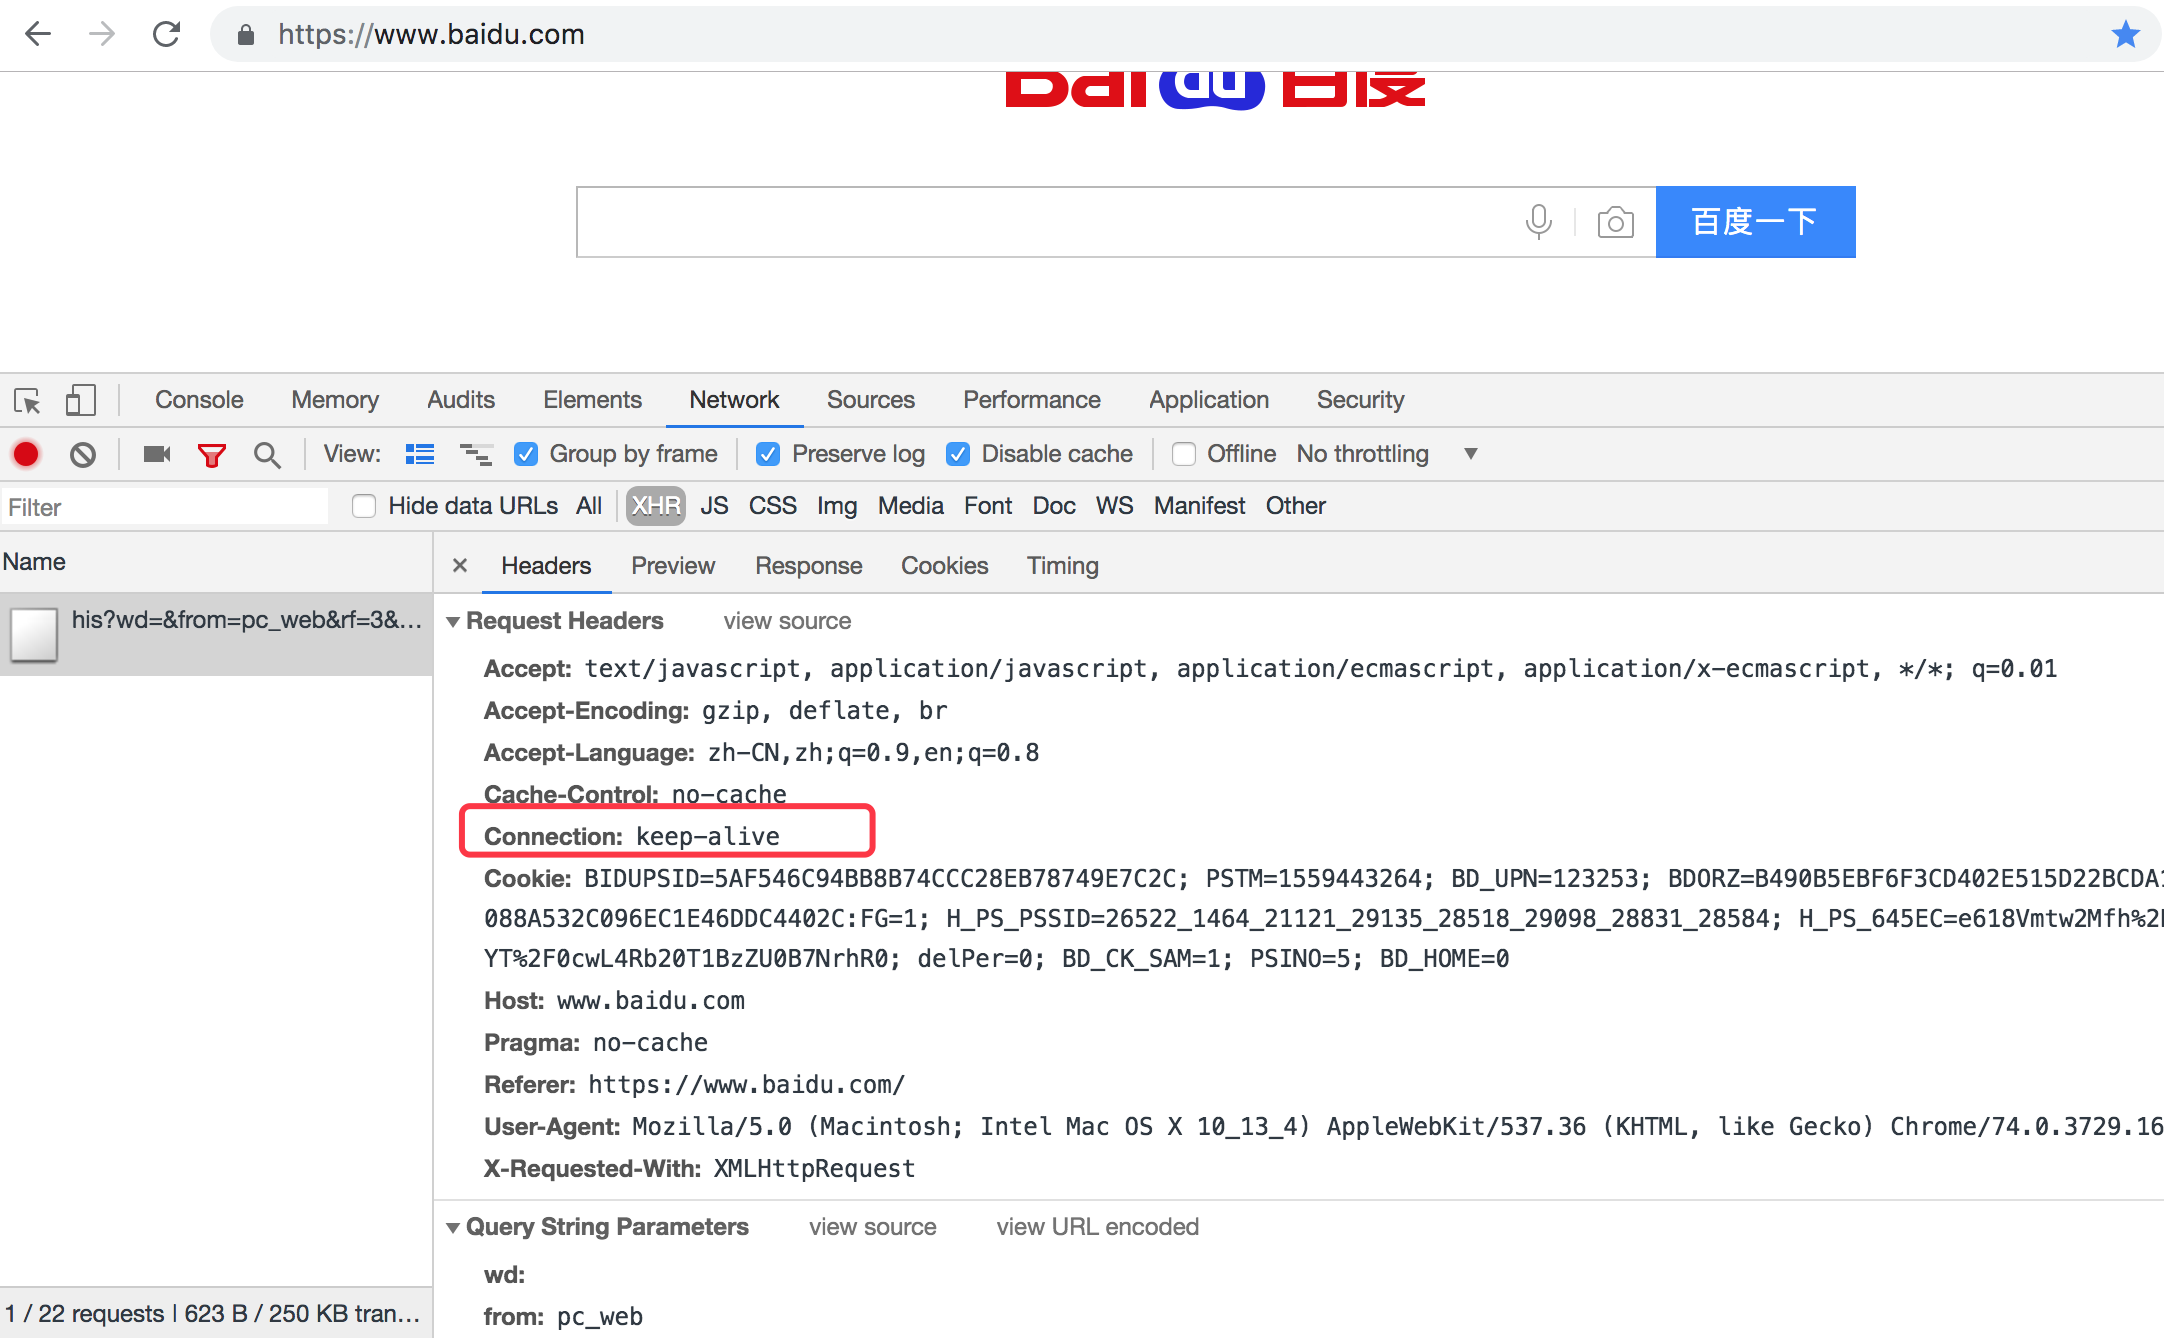Open the Response tab
This screenshot has height=1338, width=2164.
point(808,566)
